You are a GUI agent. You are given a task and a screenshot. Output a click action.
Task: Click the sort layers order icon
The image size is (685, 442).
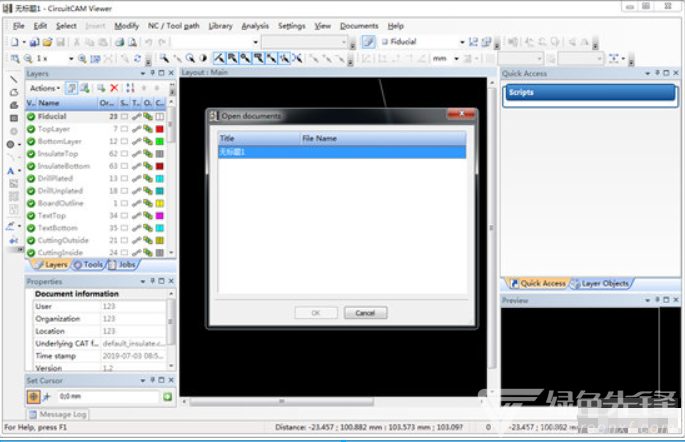pyautogui.click(x=130, y=88)
